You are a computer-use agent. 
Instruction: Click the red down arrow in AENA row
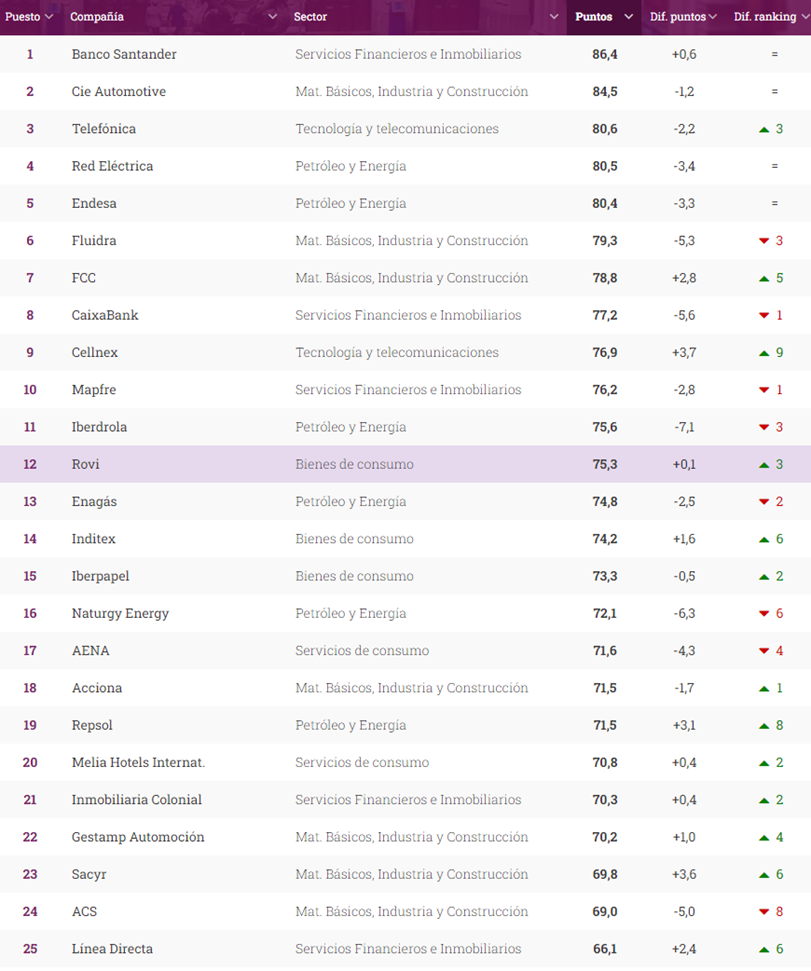(x=764, y=652)
